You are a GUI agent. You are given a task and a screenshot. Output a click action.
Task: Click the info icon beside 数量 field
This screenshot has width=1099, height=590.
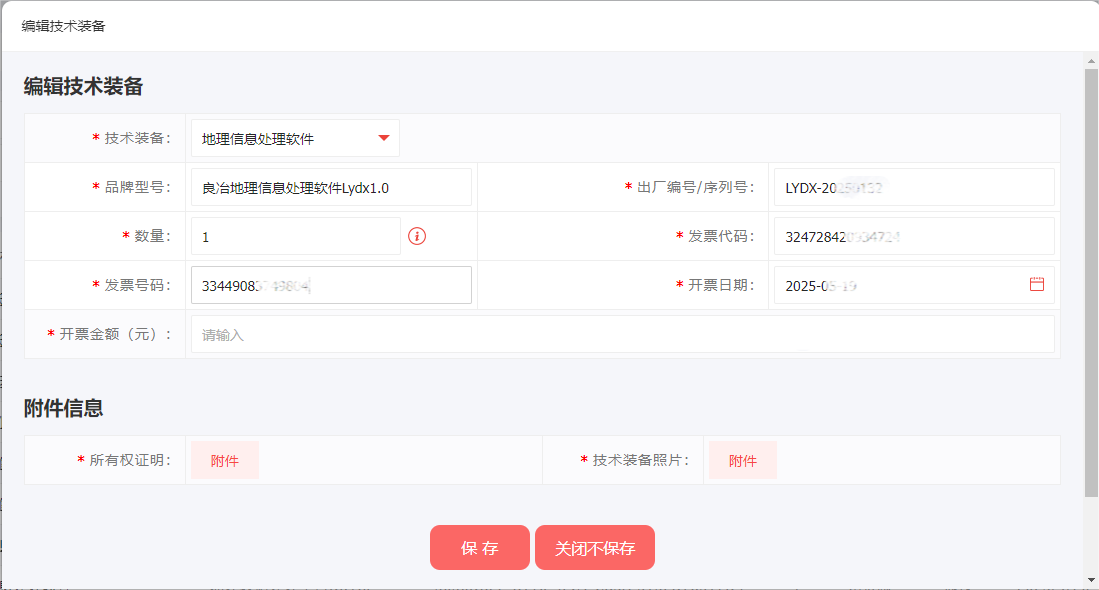coord(417,236)
